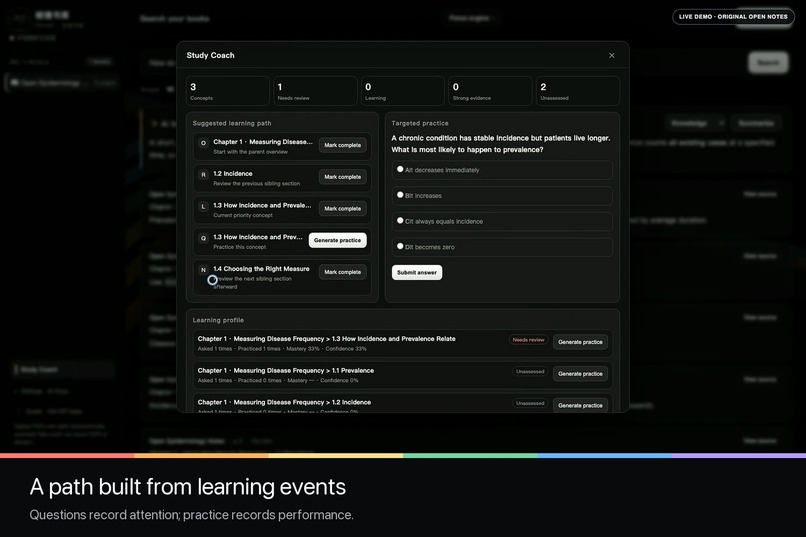Click the Study Coach dialog title
Viewport: 806px width, 537px height.
click(210, 55)
